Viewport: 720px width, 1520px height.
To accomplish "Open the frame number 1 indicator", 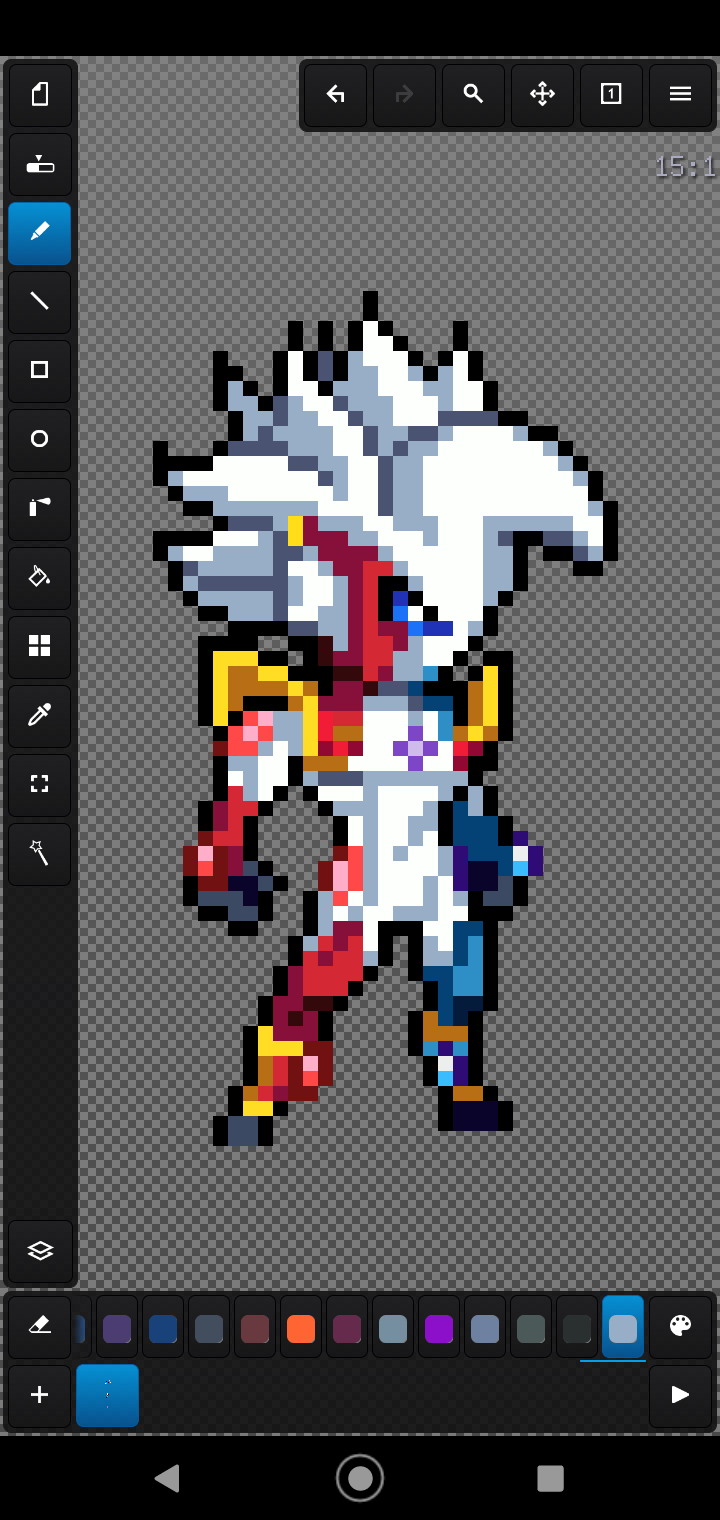I will pyautogui.click(x=612, y=95).
